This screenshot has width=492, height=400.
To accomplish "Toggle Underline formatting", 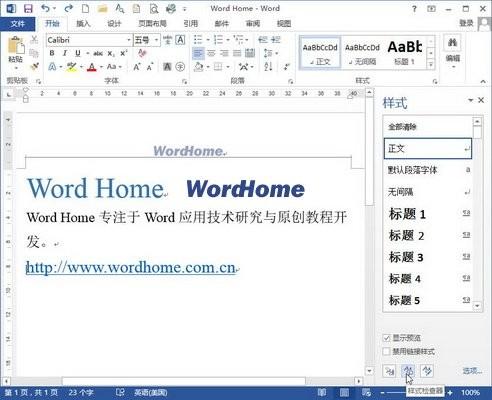I will point(78,53).
